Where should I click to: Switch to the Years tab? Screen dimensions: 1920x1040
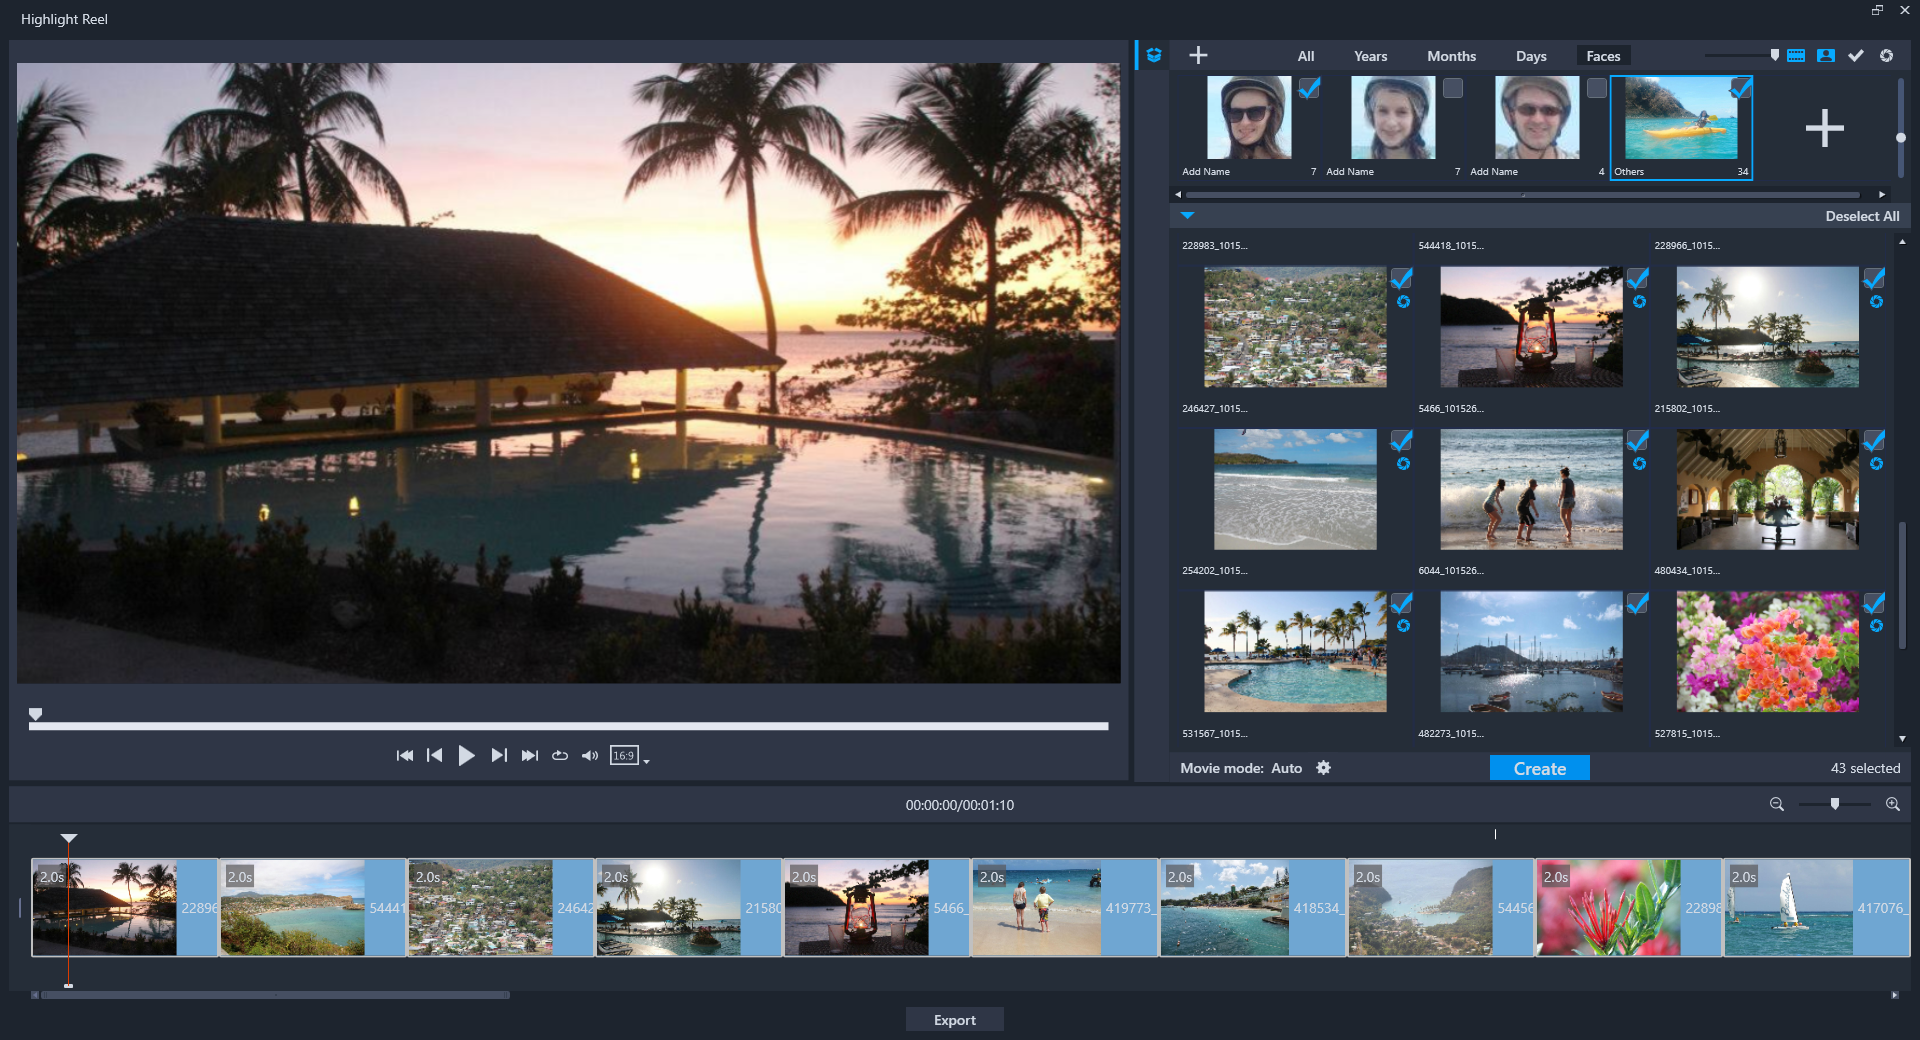tap(1370, 56)
